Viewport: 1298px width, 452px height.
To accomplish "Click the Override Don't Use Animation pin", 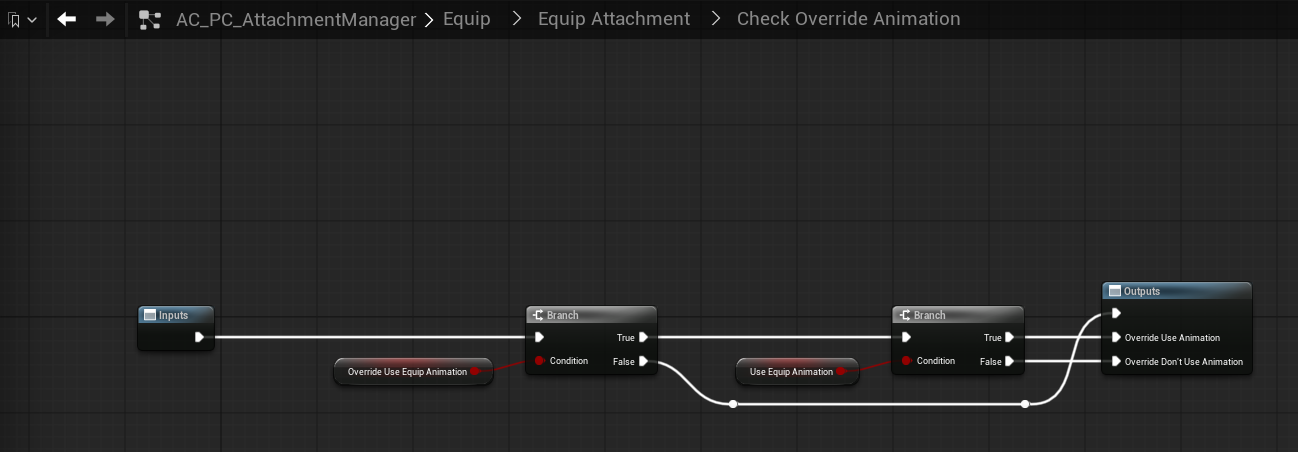I will click(x=1116, y=361).
